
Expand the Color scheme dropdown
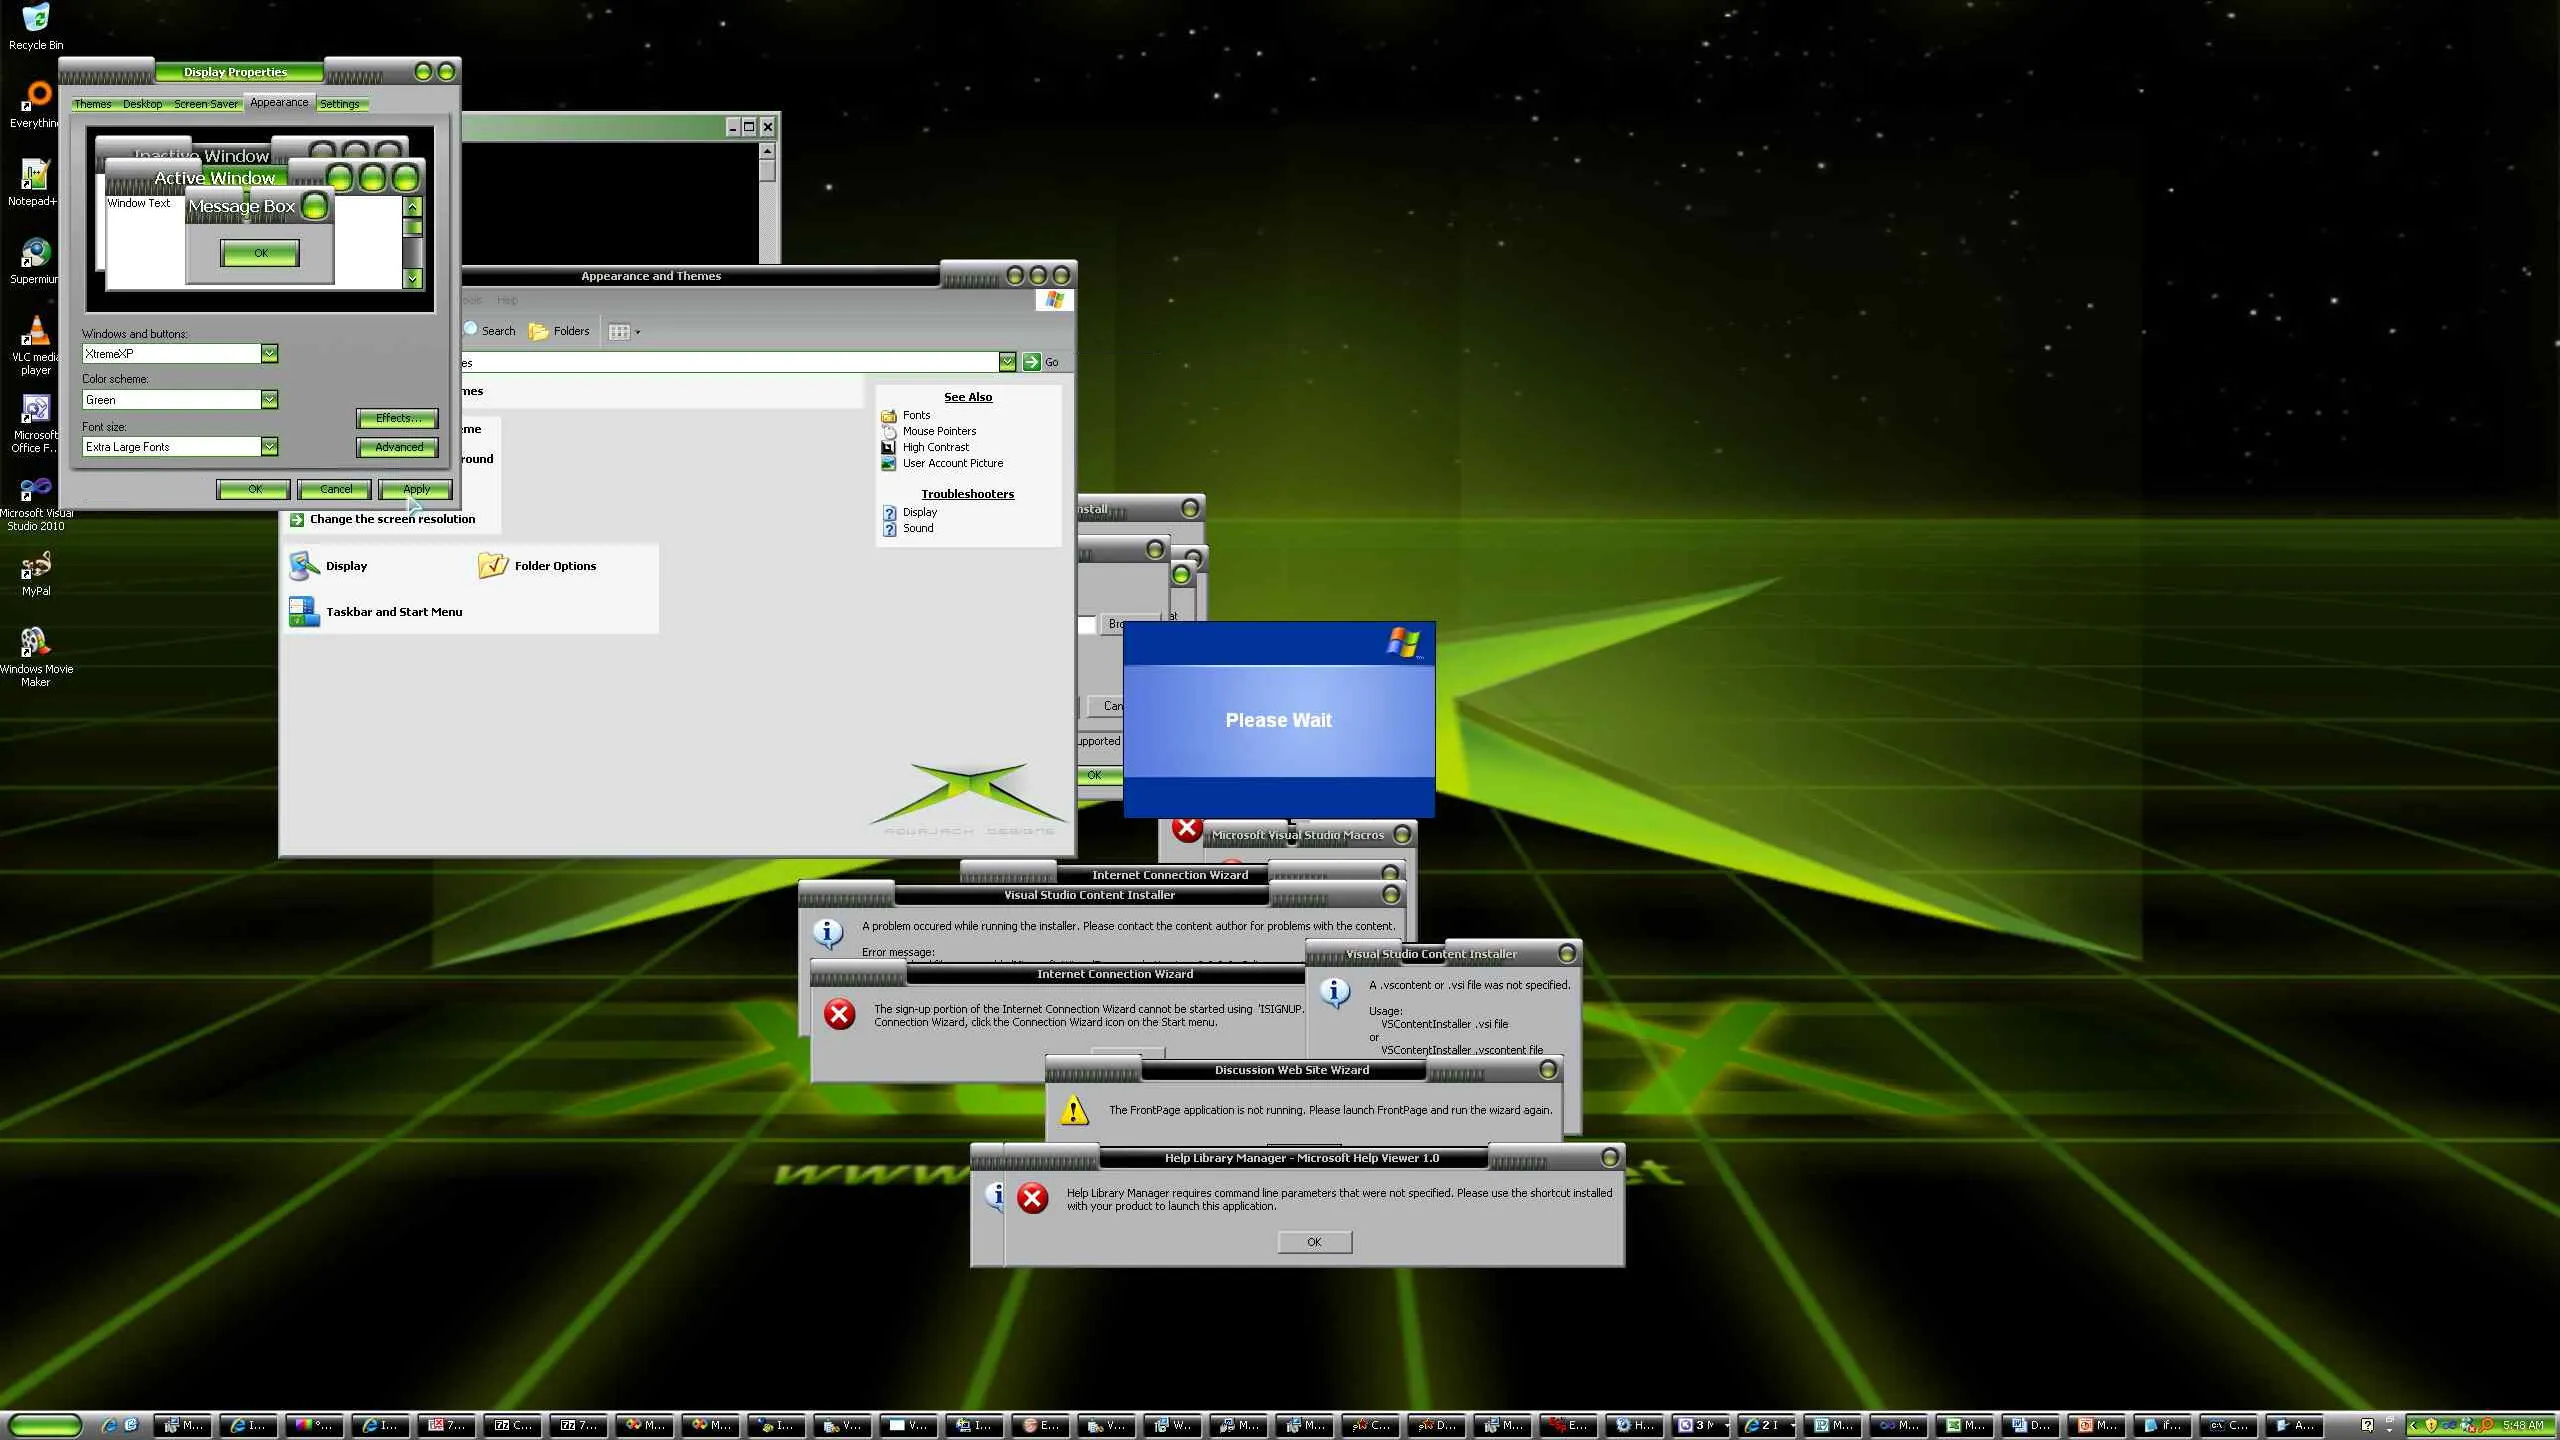tap(269, 400)
